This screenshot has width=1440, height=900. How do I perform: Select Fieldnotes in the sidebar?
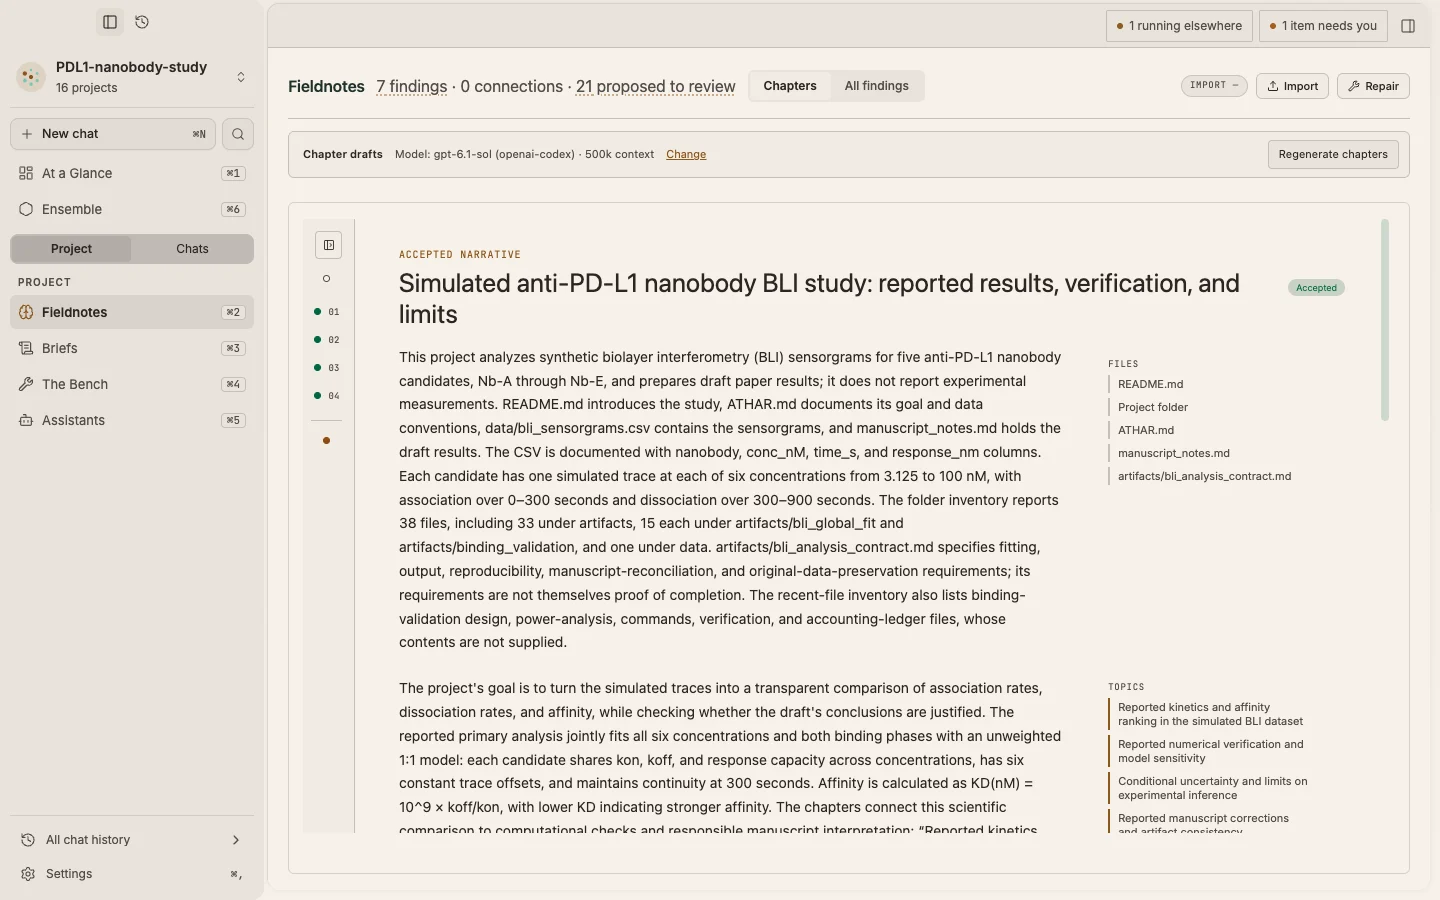(x=132, y=312)
